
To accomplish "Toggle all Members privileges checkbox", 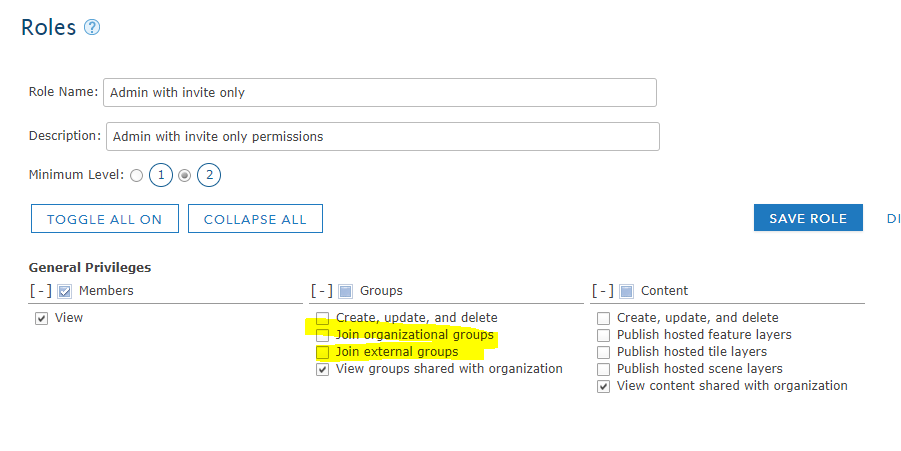I will pos(65,291).
